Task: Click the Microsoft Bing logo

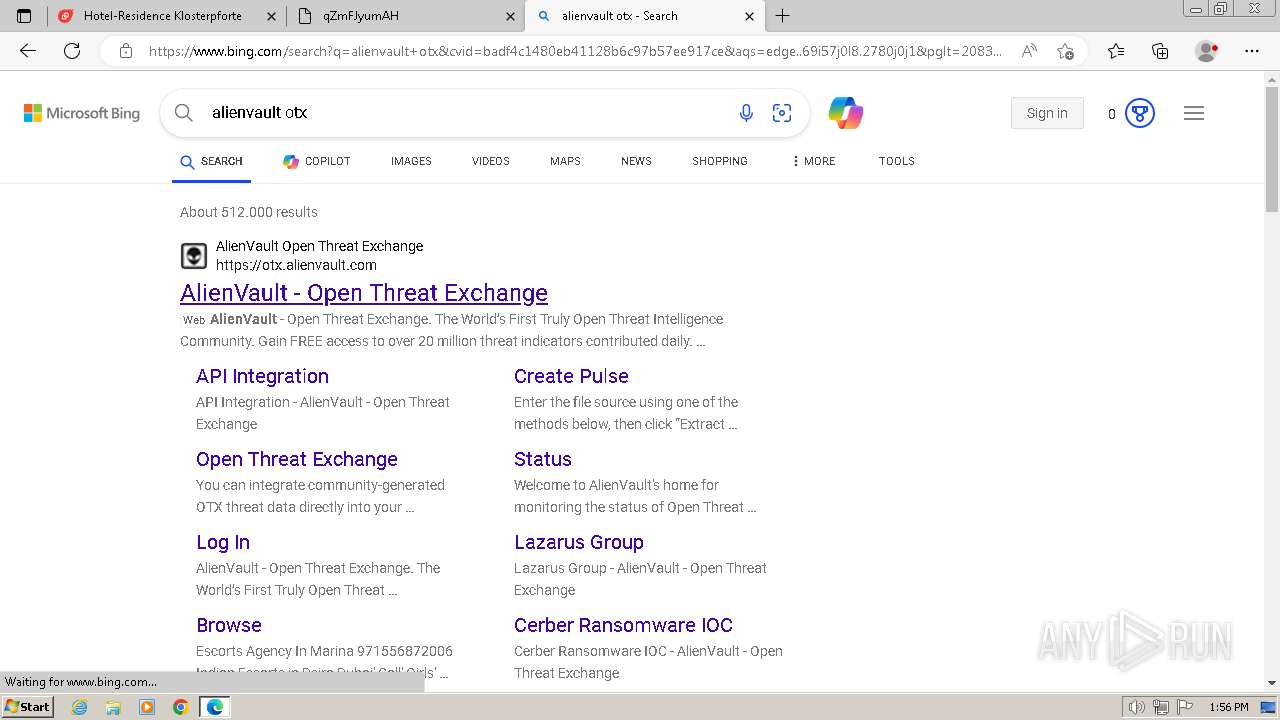Action: coord(82,113)
